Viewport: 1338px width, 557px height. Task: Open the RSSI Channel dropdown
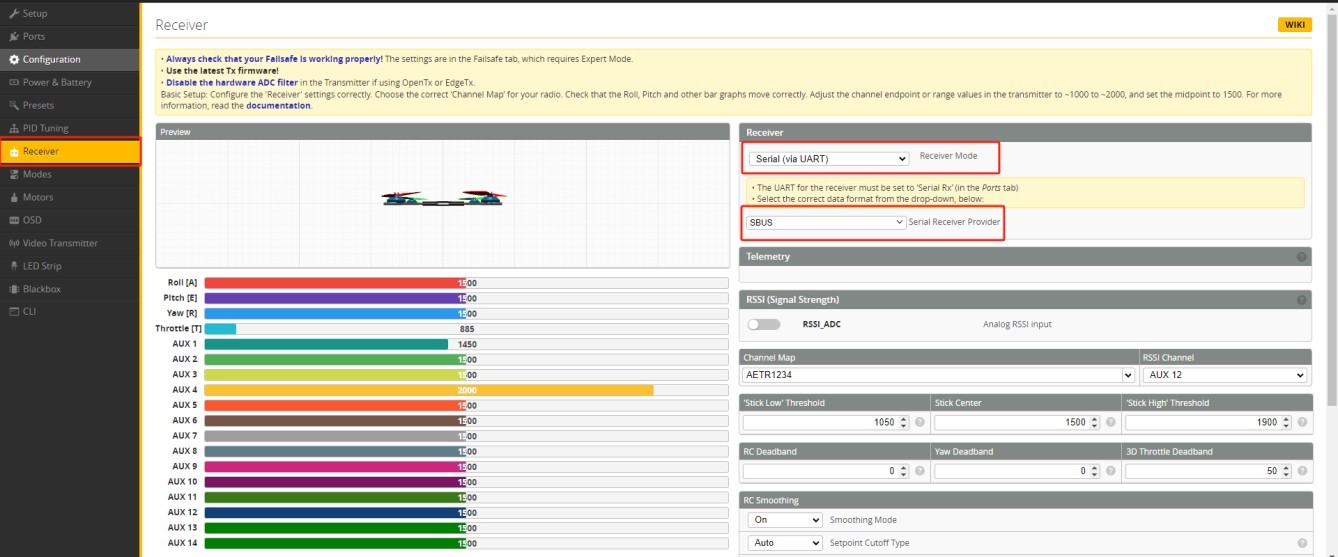pyautogui.click(x=1225, y=375)
